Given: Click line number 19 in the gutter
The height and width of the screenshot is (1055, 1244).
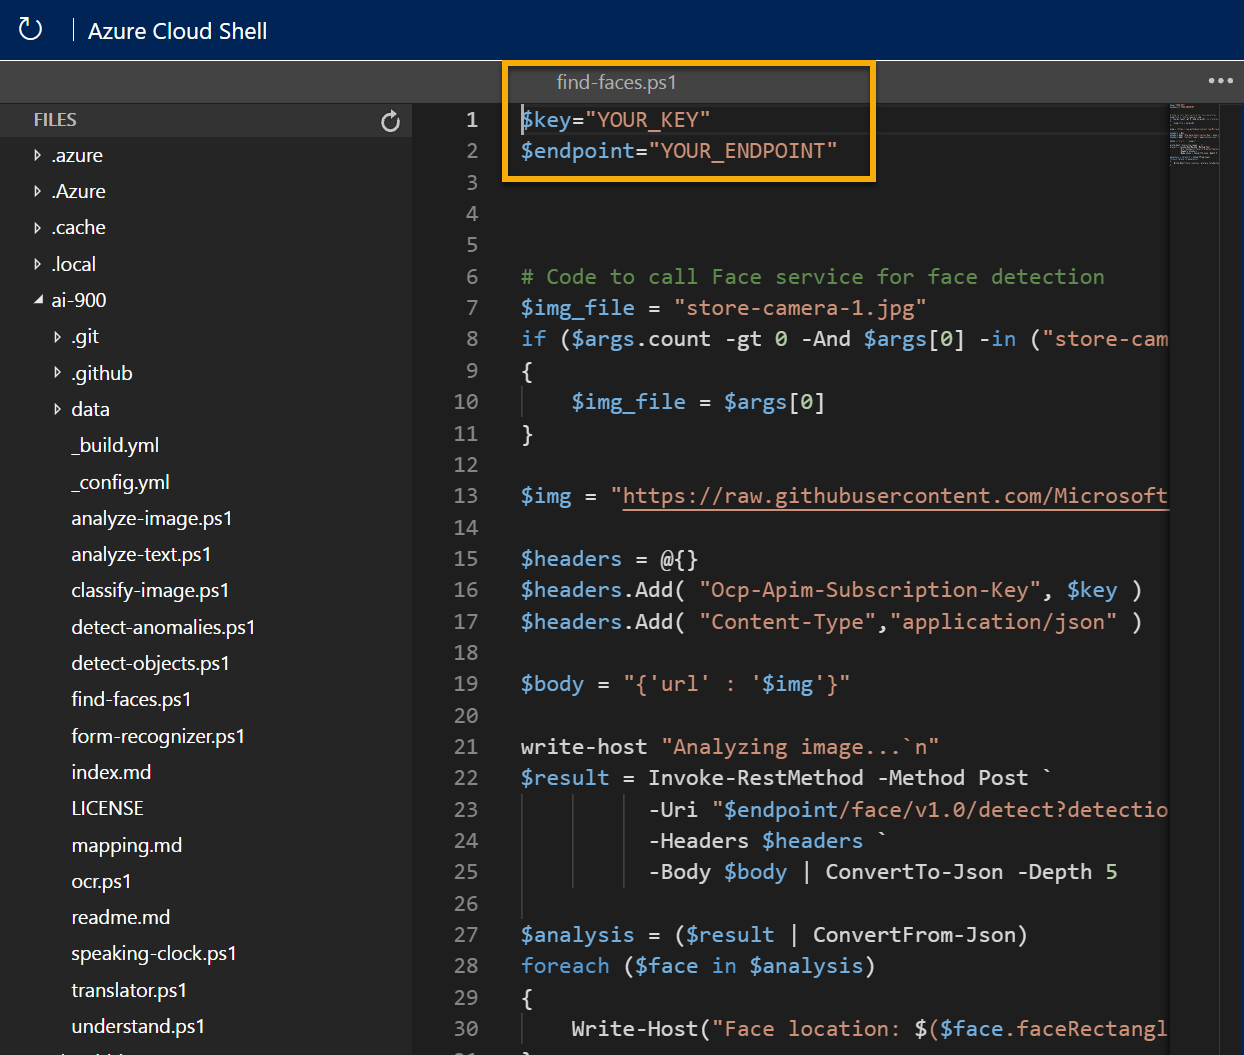Looking at the screenshot, I should pyautogui.click(x=466, y=684).
